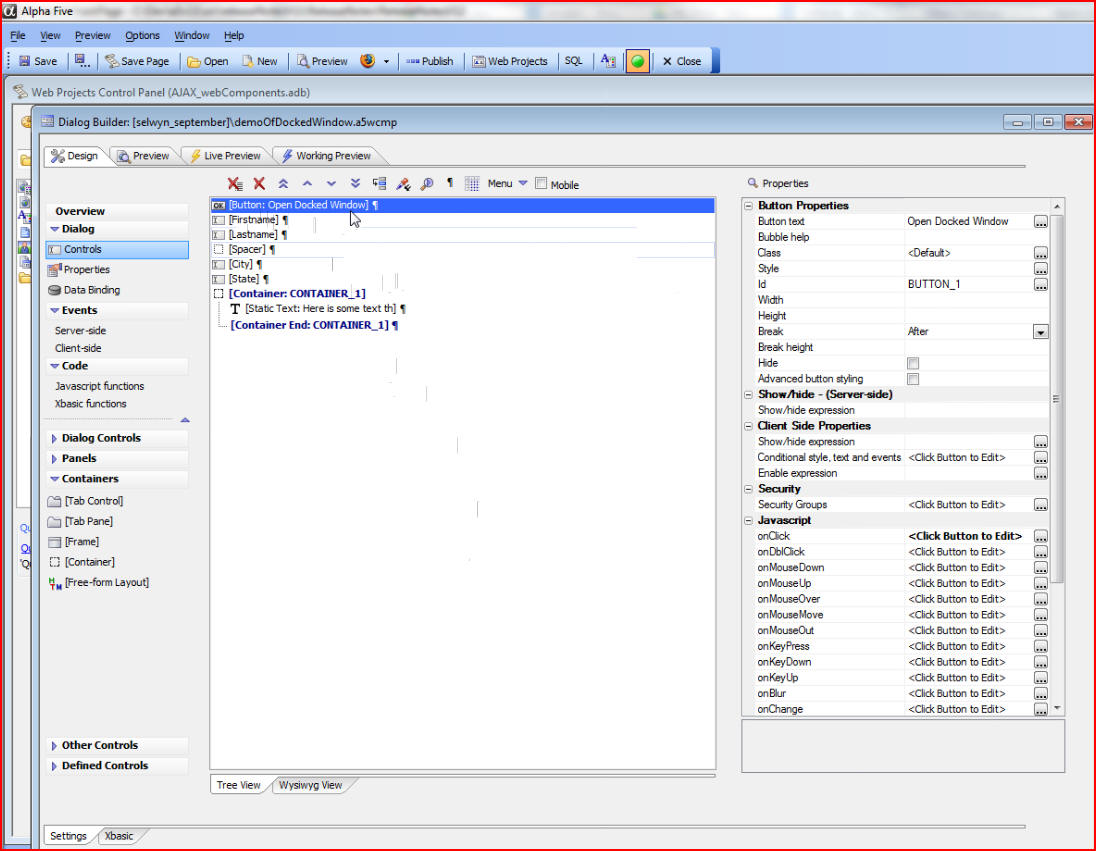Click the Close button in main toolbar
Viewport: 1096px width, 851px height.
pos(682,61)
